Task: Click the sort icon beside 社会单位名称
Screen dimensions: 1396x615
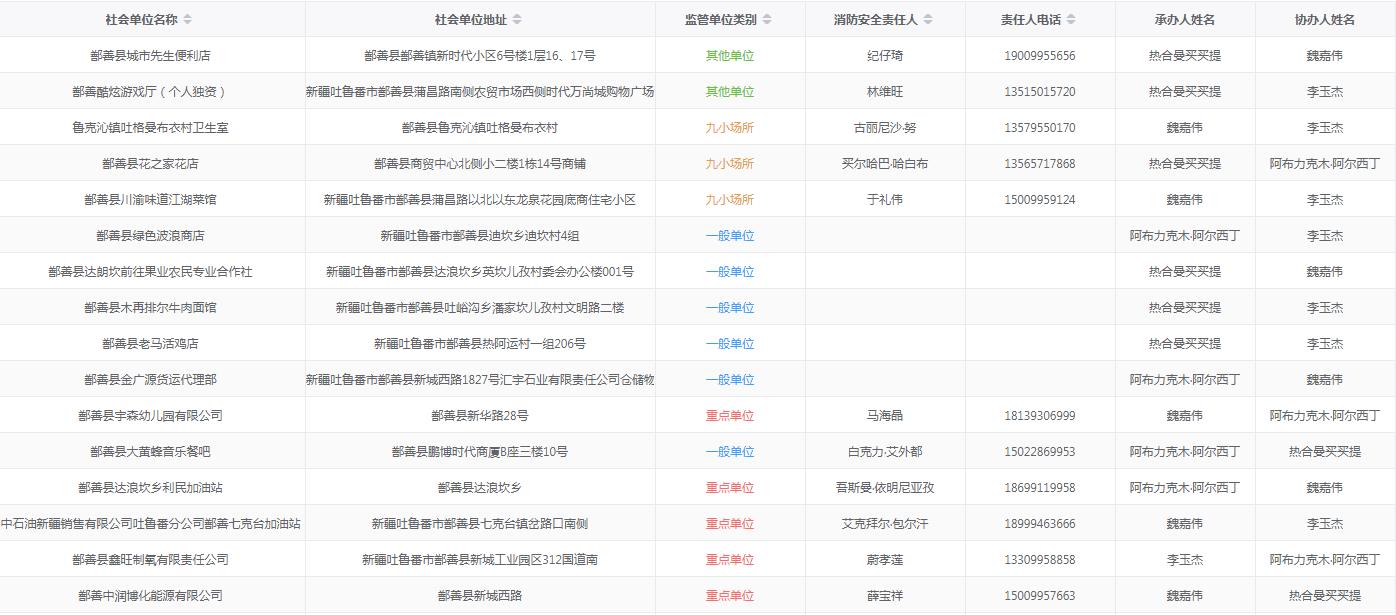Action: click(x=188, y=20)
